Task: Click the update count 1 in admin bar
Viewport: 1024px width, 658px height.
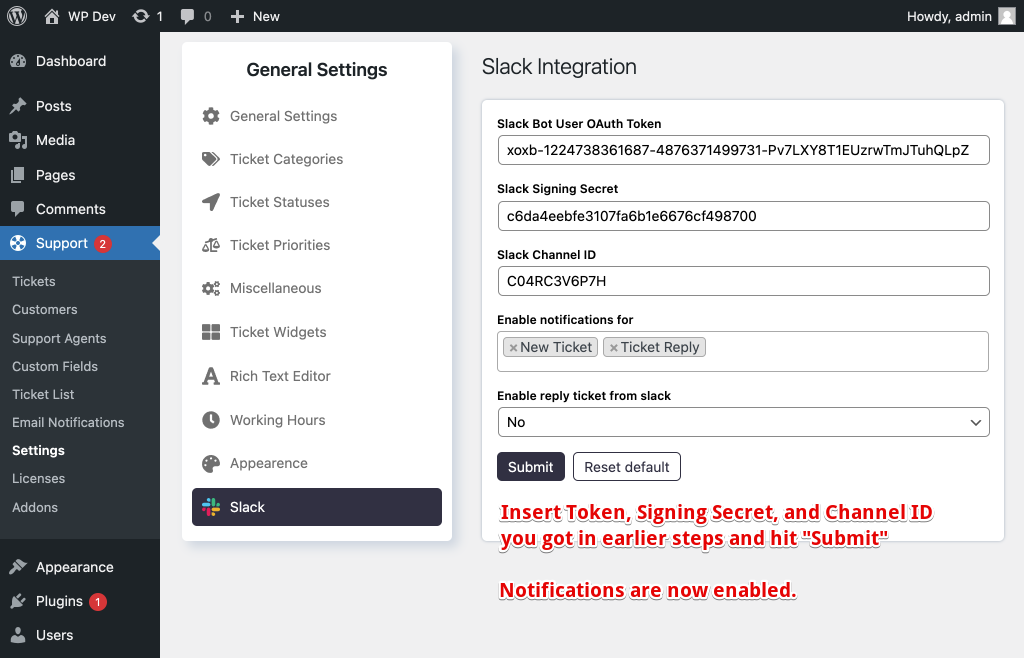Action: point(159,16)
